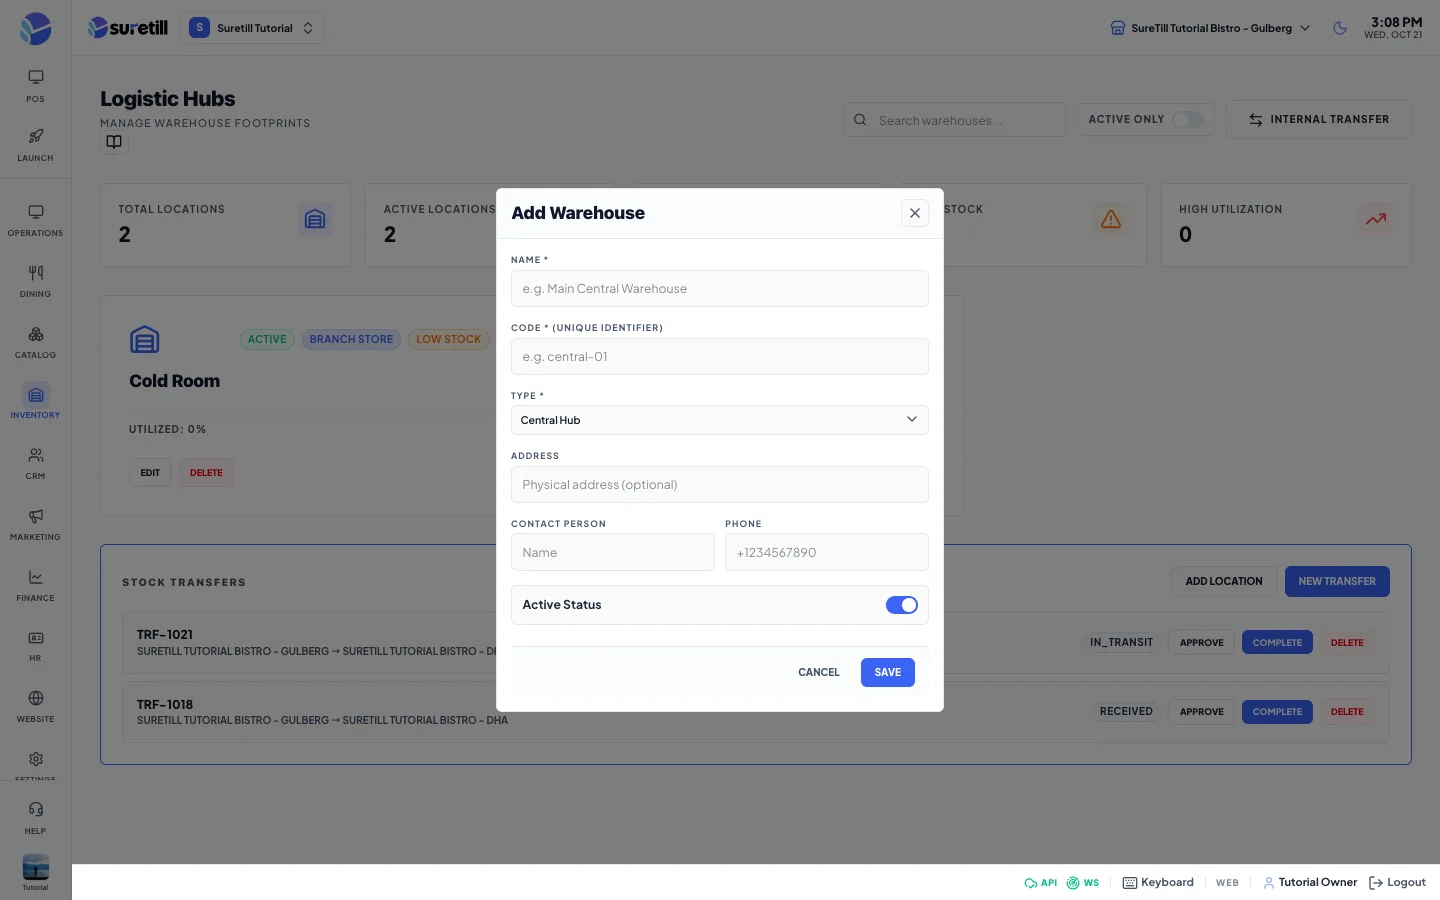Viewport: 1440px width, 900px height.
Task: Toggle the Active Only filter switch
Action: (x=1188, y=120)
